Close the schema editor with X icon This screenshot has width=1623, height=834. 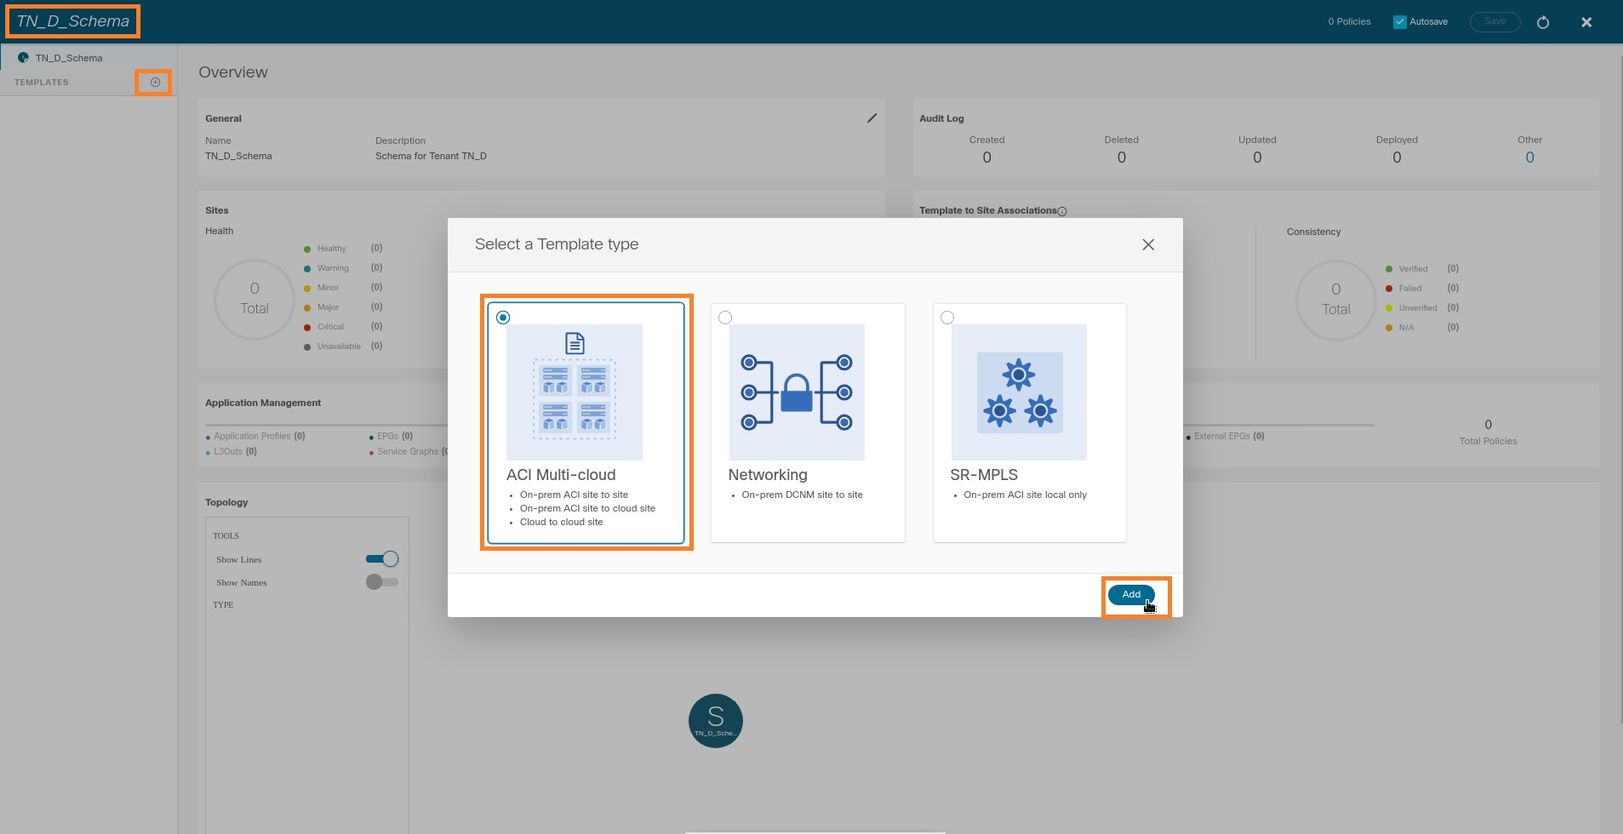(x=1586, y=22)
